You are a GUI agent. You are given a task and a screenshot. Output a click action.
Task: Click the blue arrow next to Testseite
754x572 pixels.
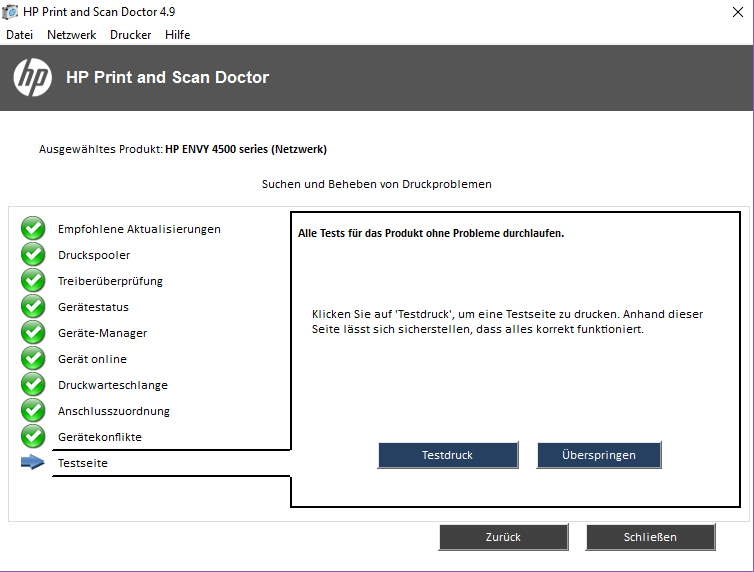coord(33,462)
